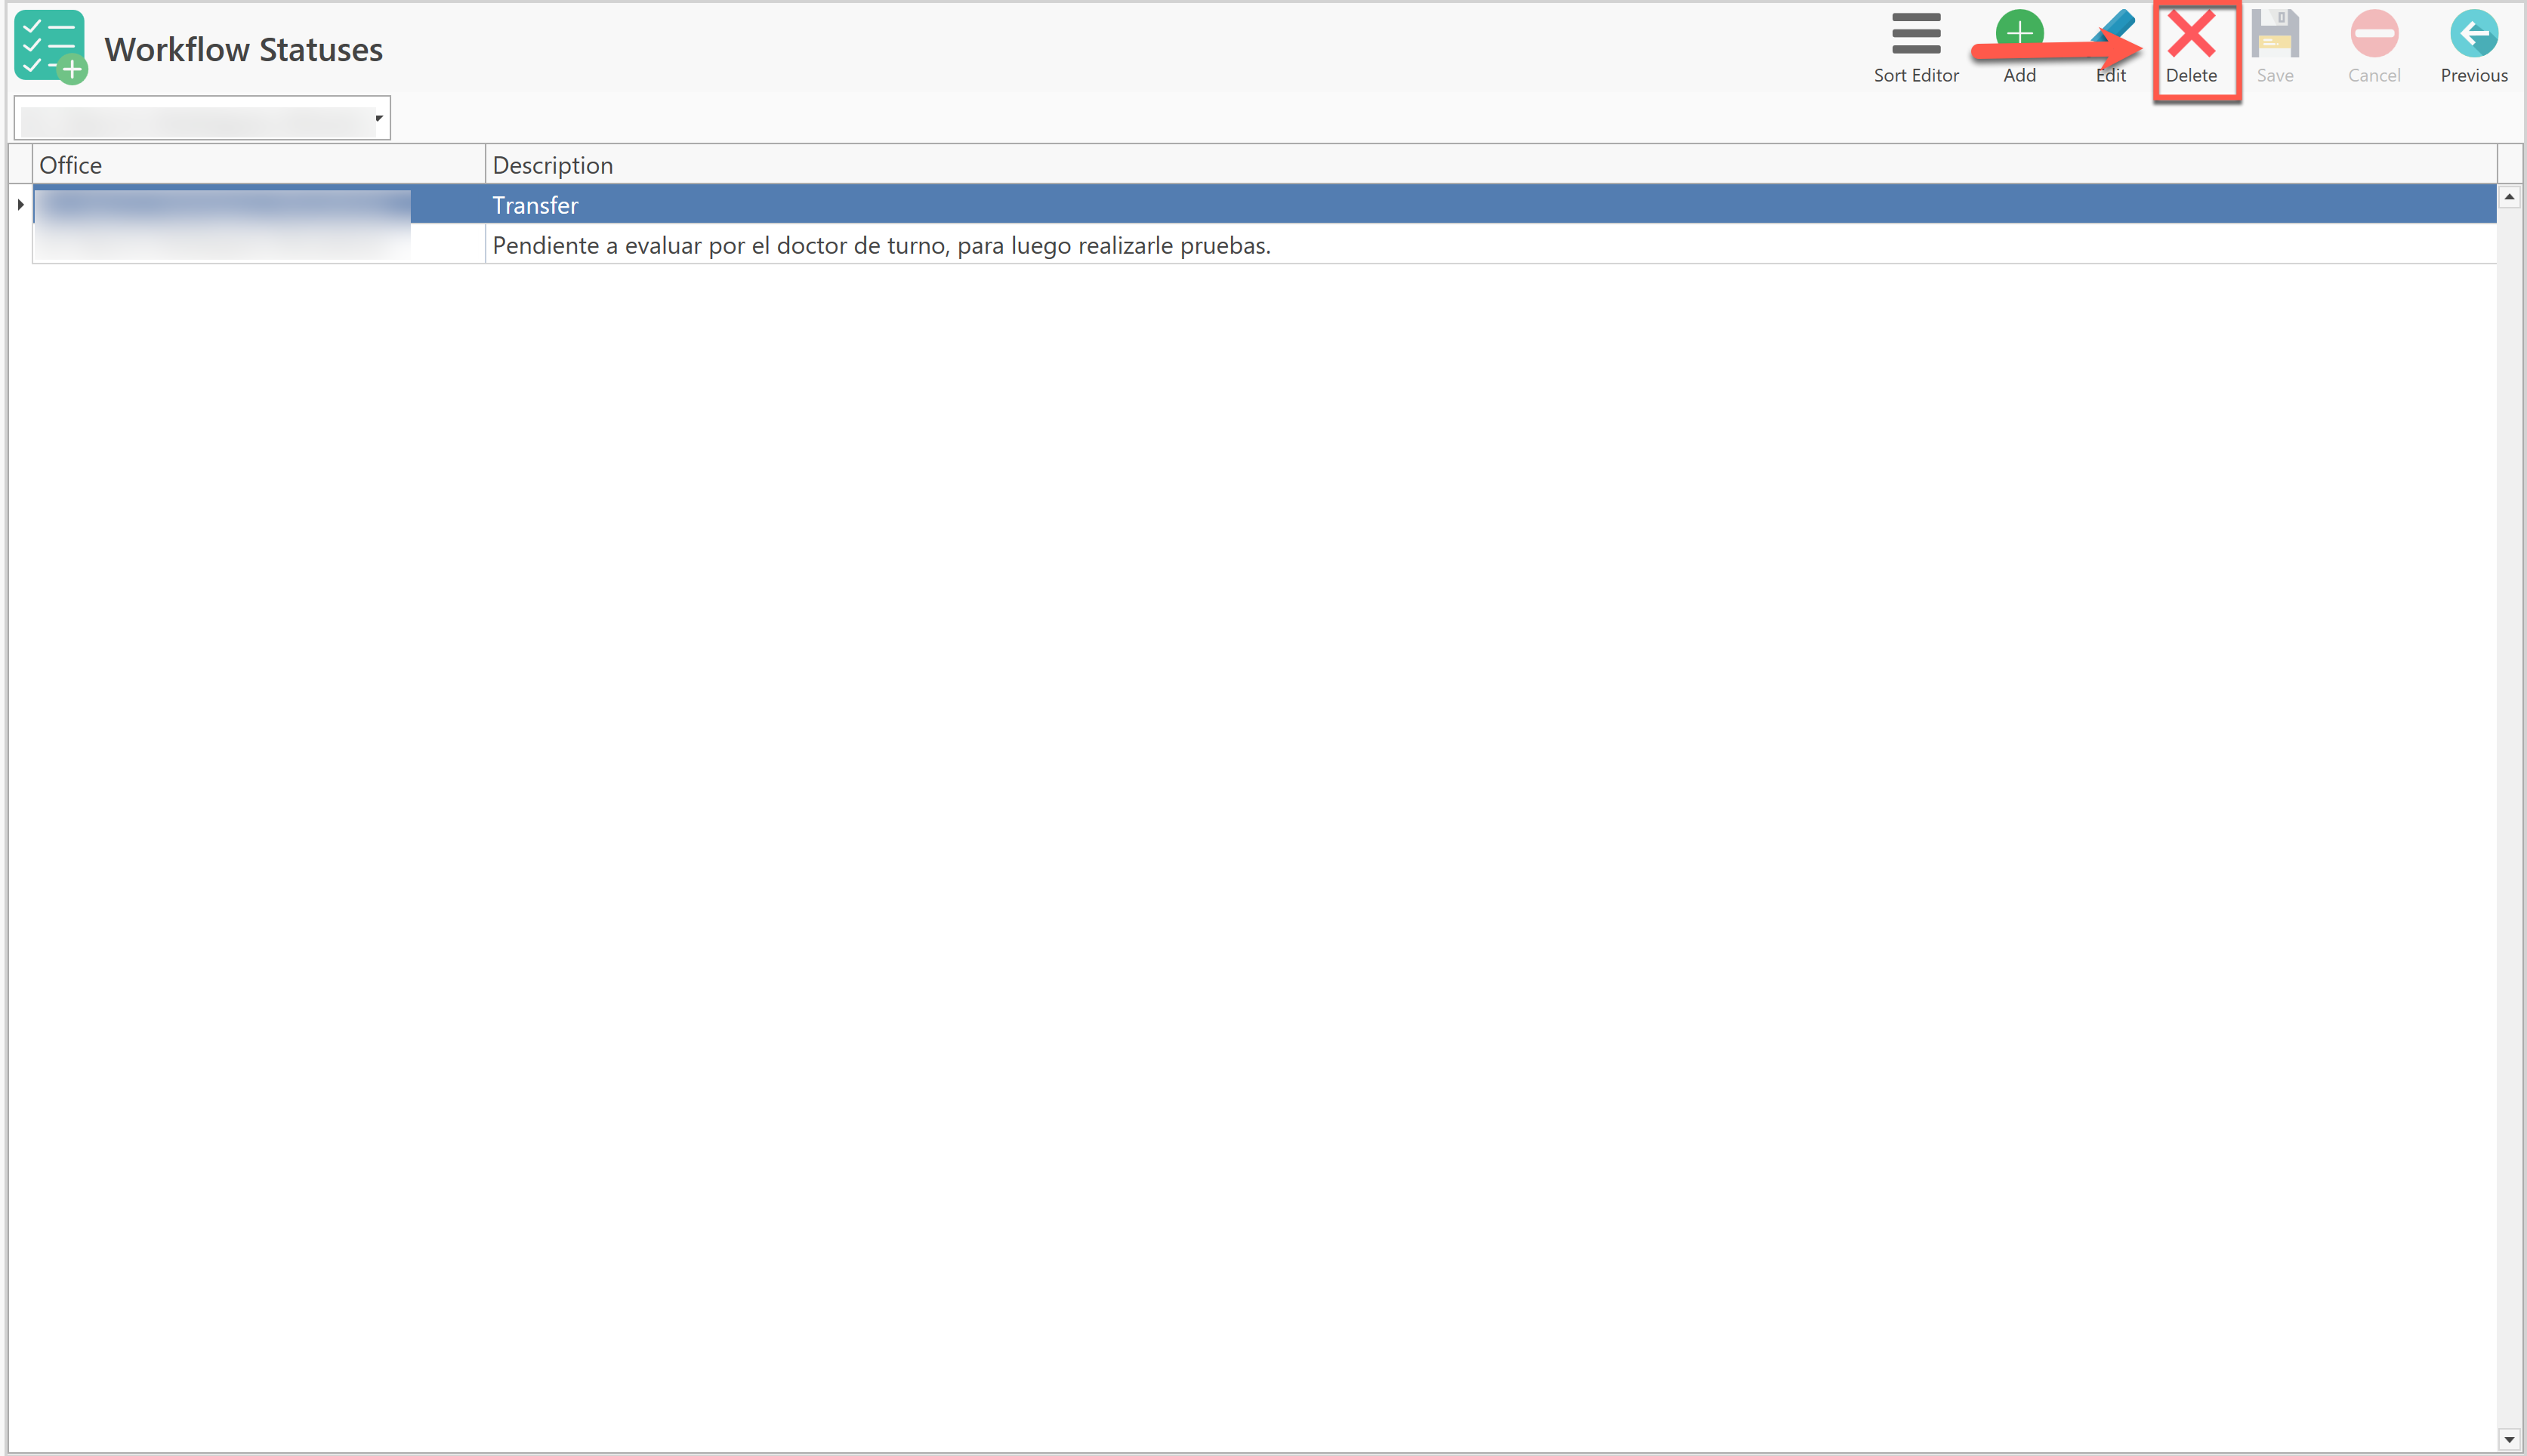Open the office filter dropdown arrow

[379, 118]
